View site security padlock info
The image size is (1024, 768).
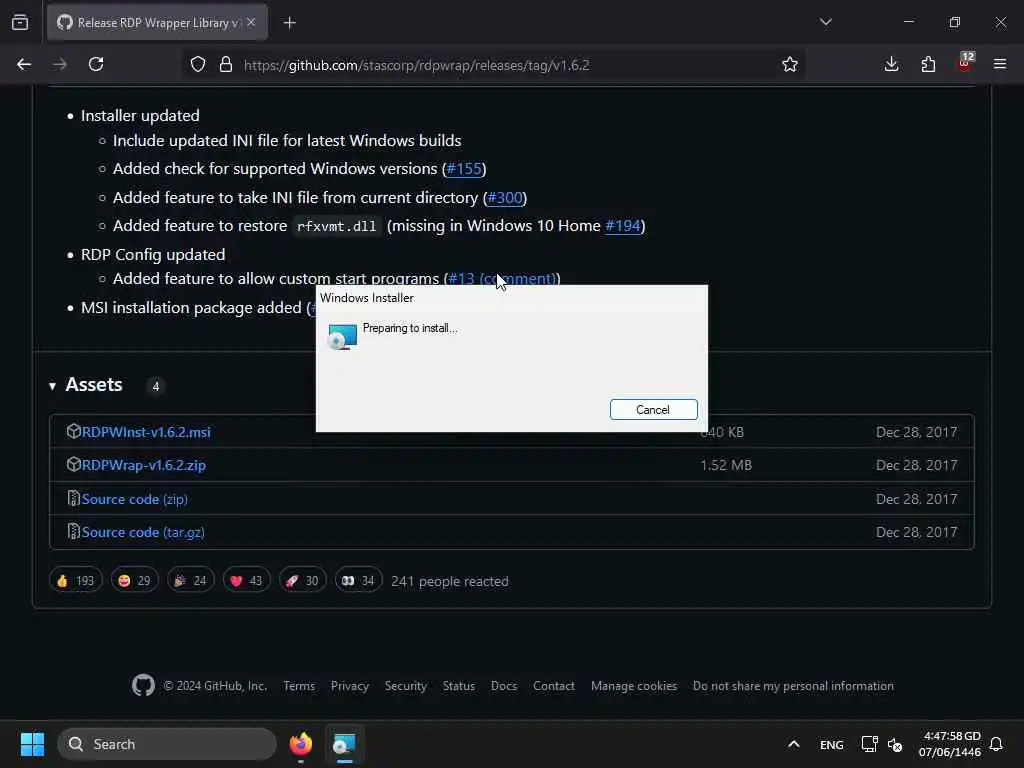point(226,64)
